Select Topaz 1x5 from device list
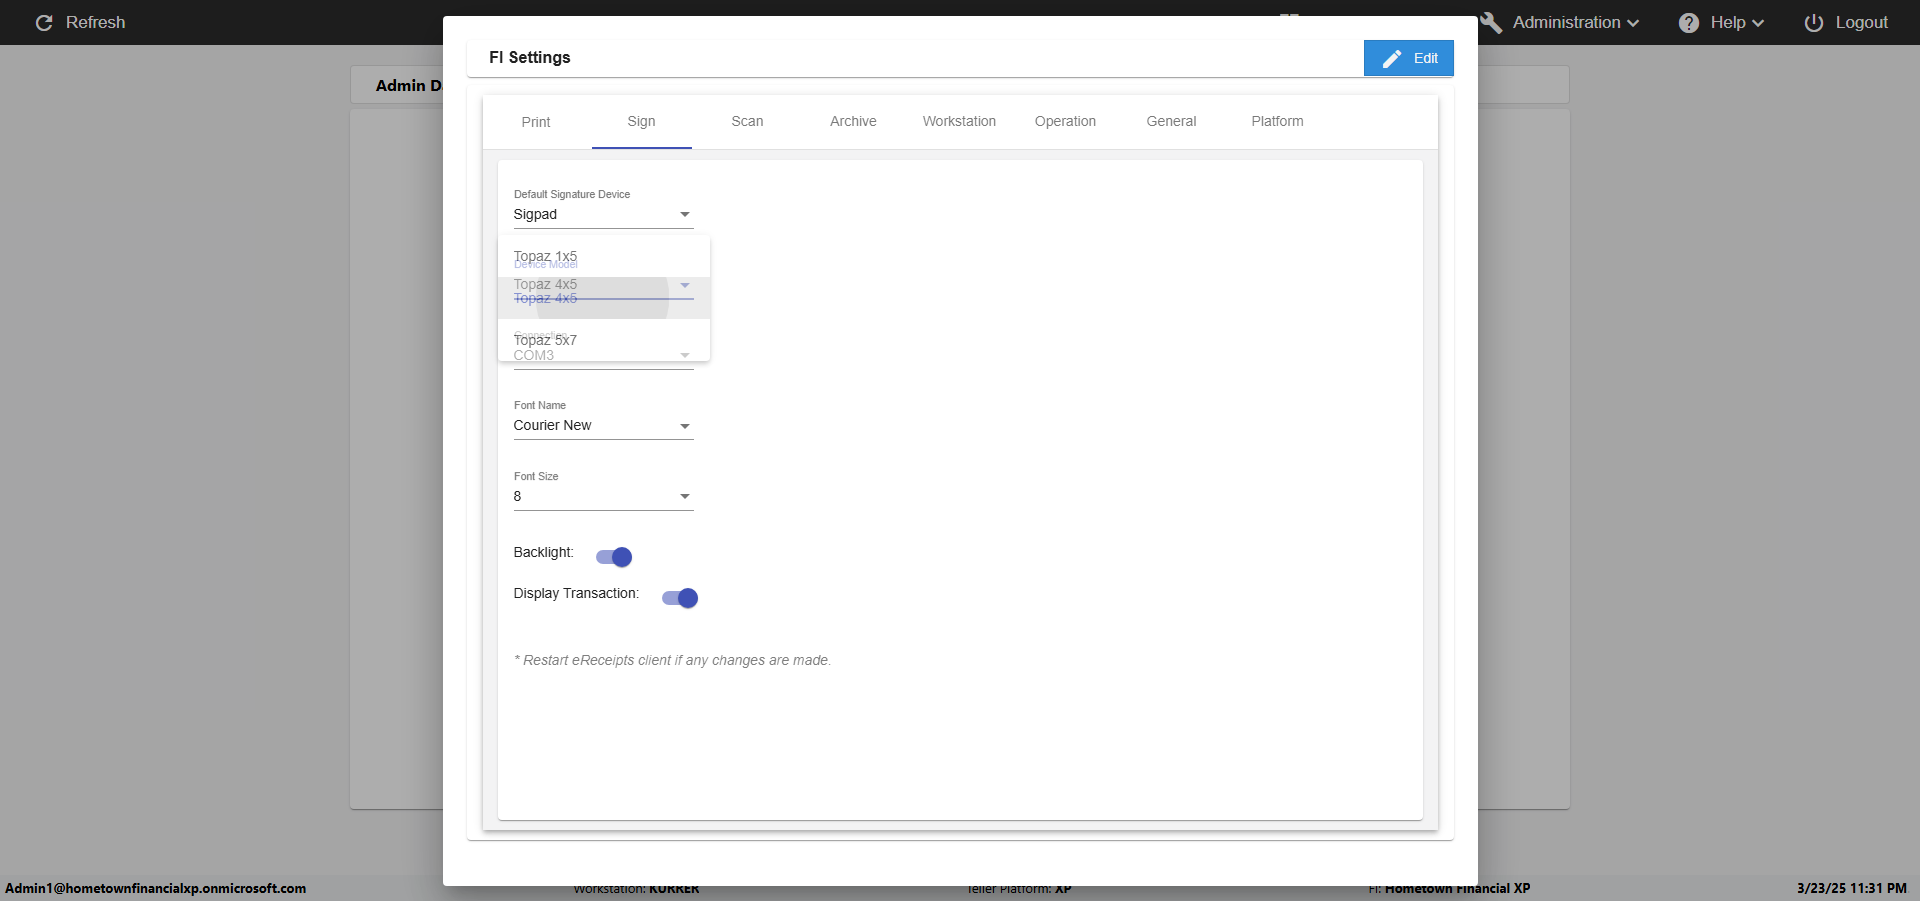Screen dimensions: 1920x901 (604, 256)
